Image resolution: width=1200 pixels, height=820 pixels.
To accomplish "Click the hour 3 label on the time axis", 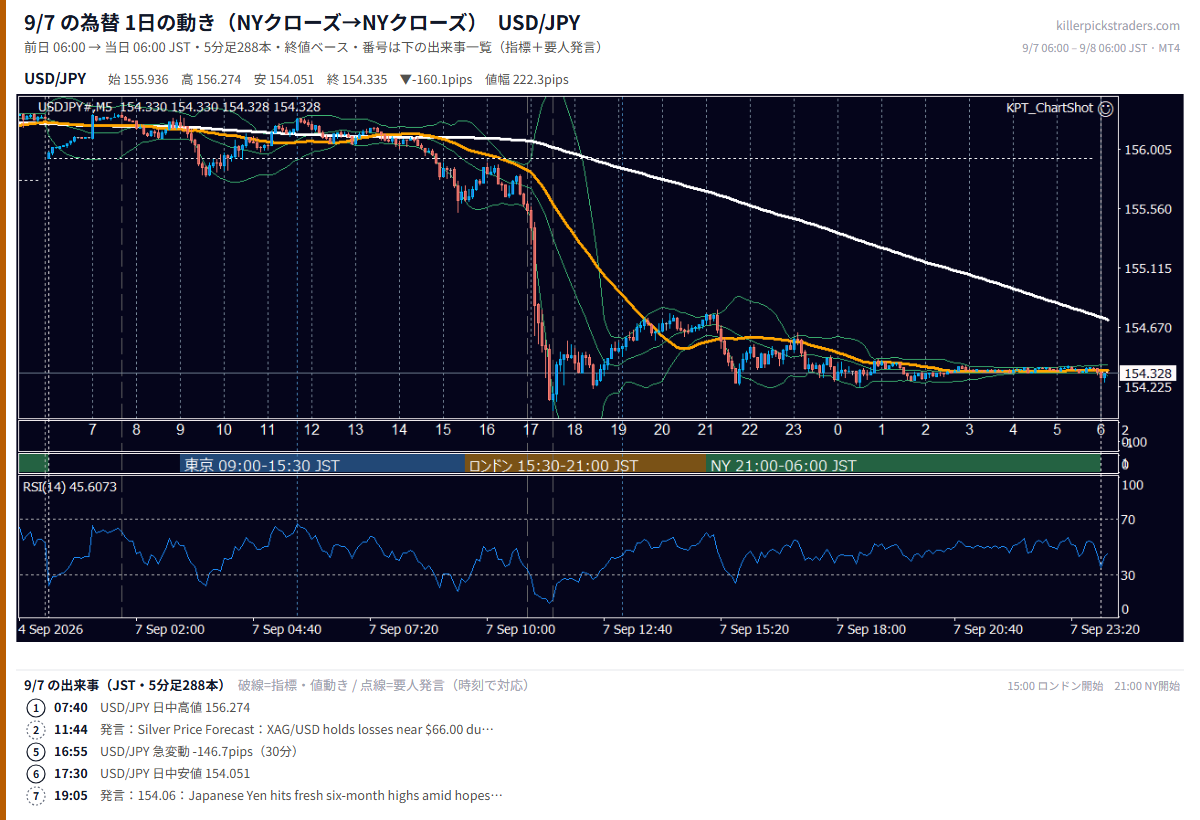I will (x=969, y=430).
